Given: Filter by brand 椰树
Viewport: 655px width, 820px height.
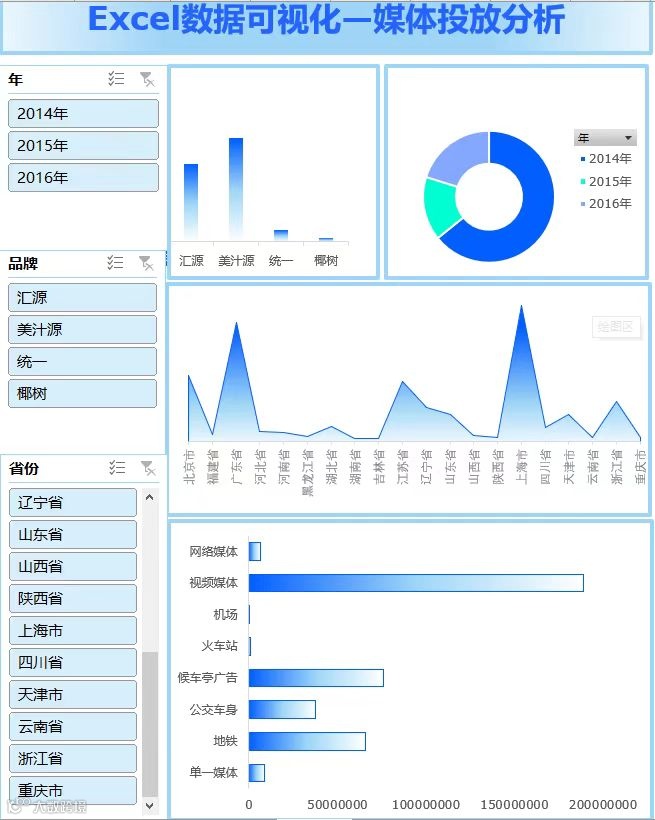Looking at the screenshot, I should [x=82, y=393].
